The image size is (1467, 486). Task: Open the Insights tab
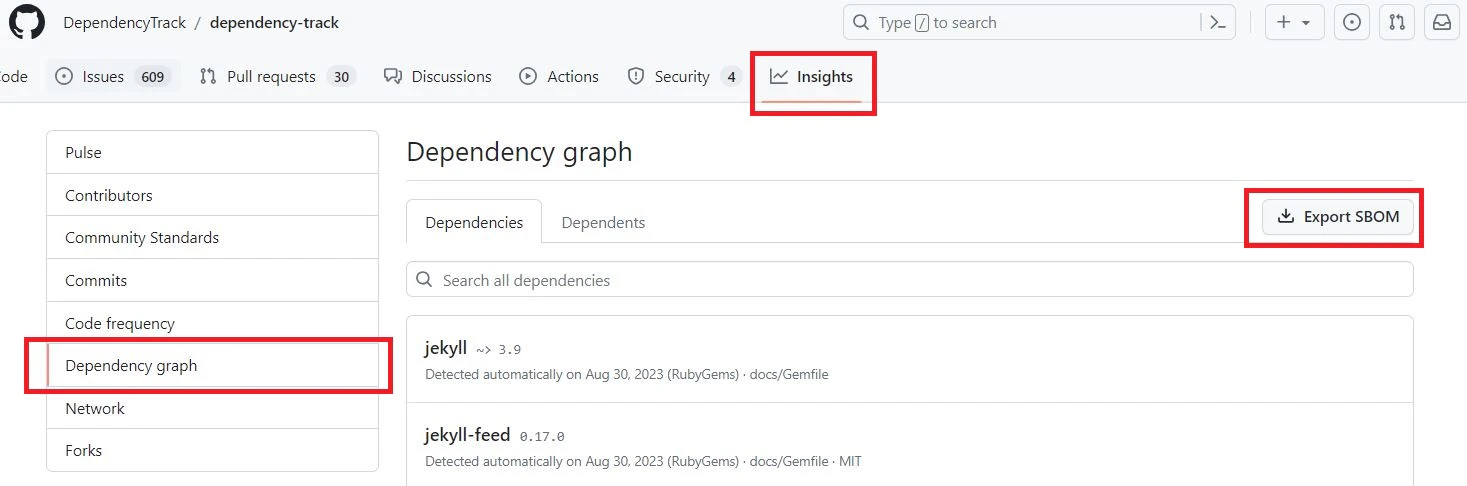(811, 76)
